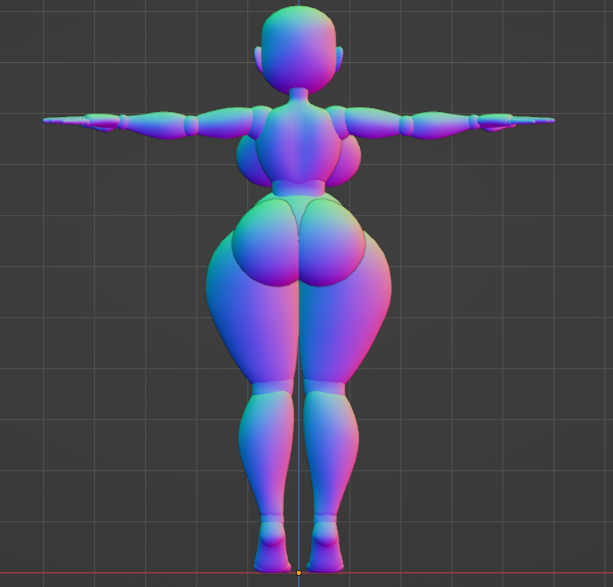Click the right leg's knee joint
613x587 pixels.
tap(324, 387)
